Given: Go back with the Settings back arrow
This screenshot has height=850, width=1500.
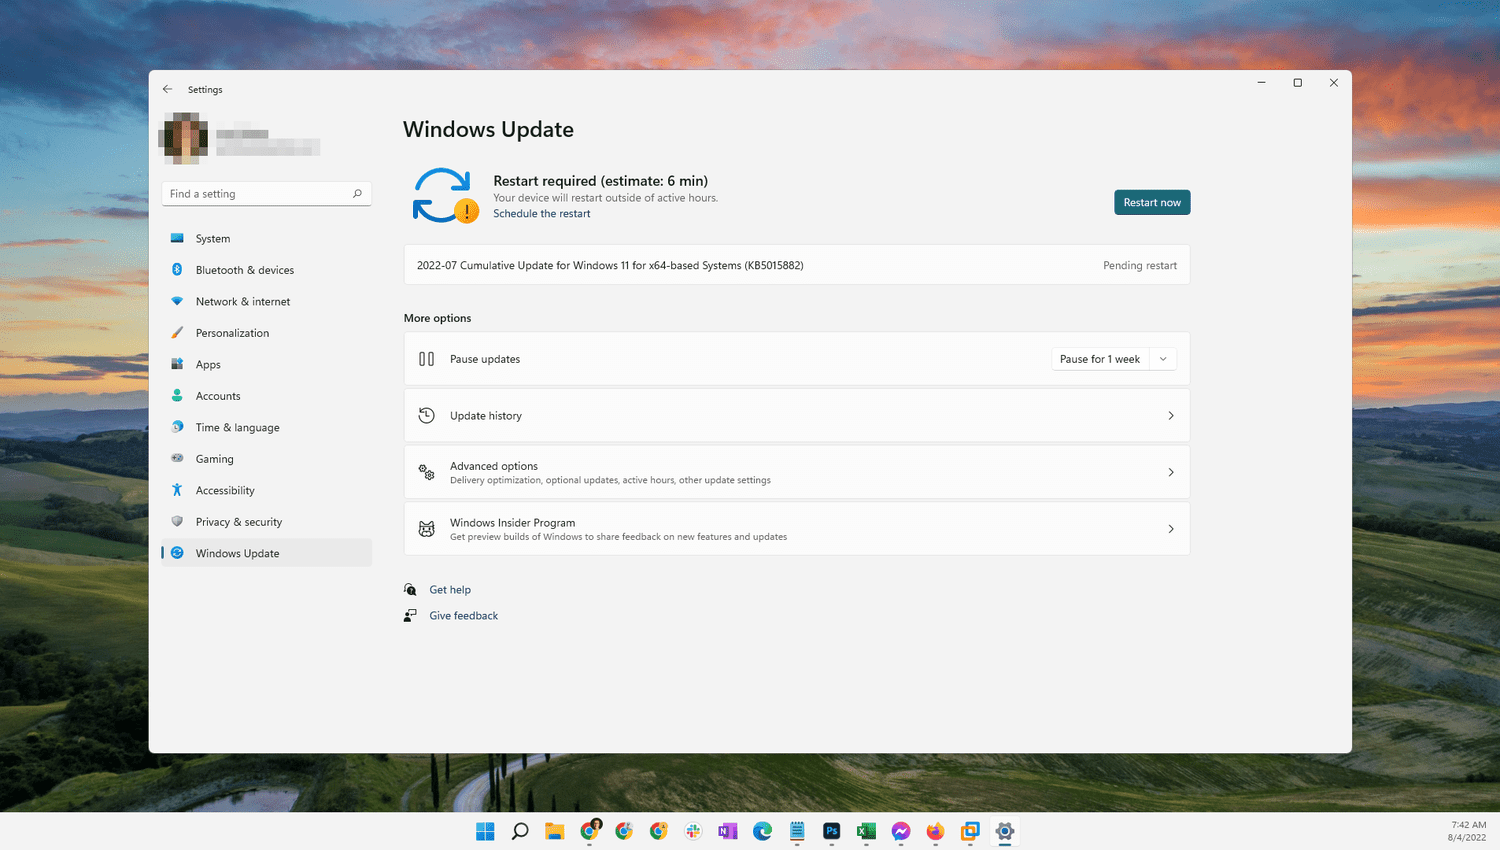Looking at the screenshot, I should click(x=167, y=89).
